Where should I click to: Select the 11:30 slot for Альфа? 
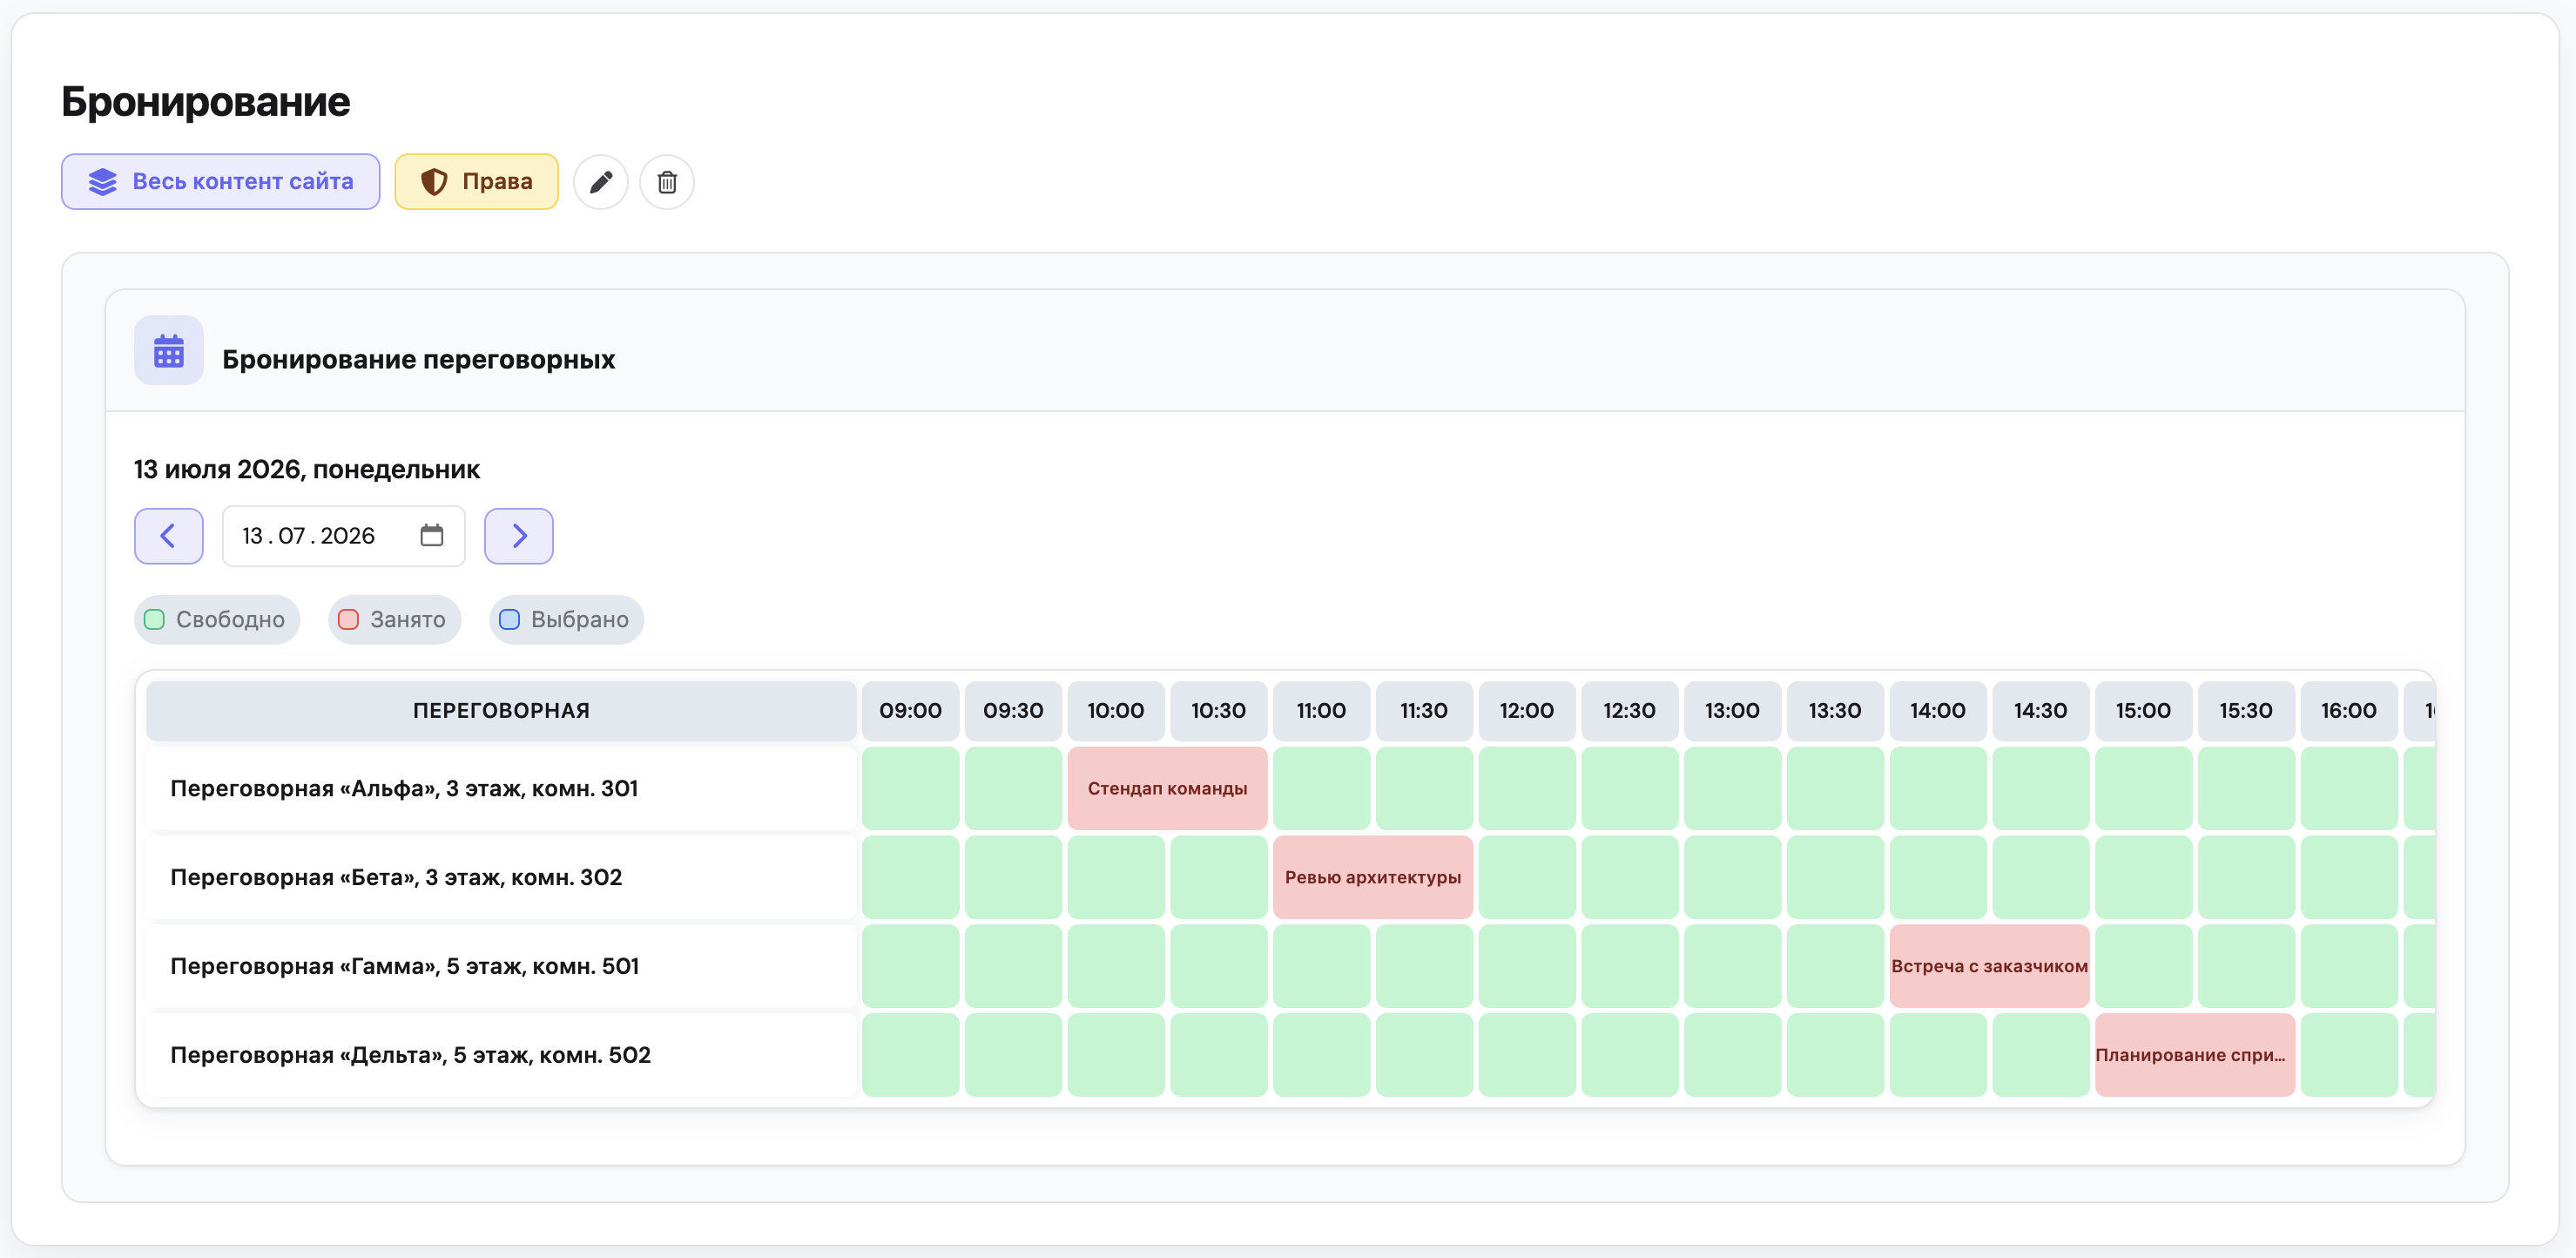point(1424,788)
